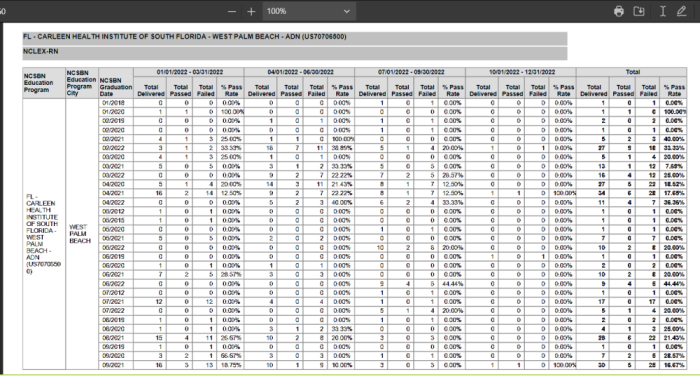
Task: Select the 10/01/2022 - 12/31/2022 column header
Action: pyautogui.click(x=521, y=72)
